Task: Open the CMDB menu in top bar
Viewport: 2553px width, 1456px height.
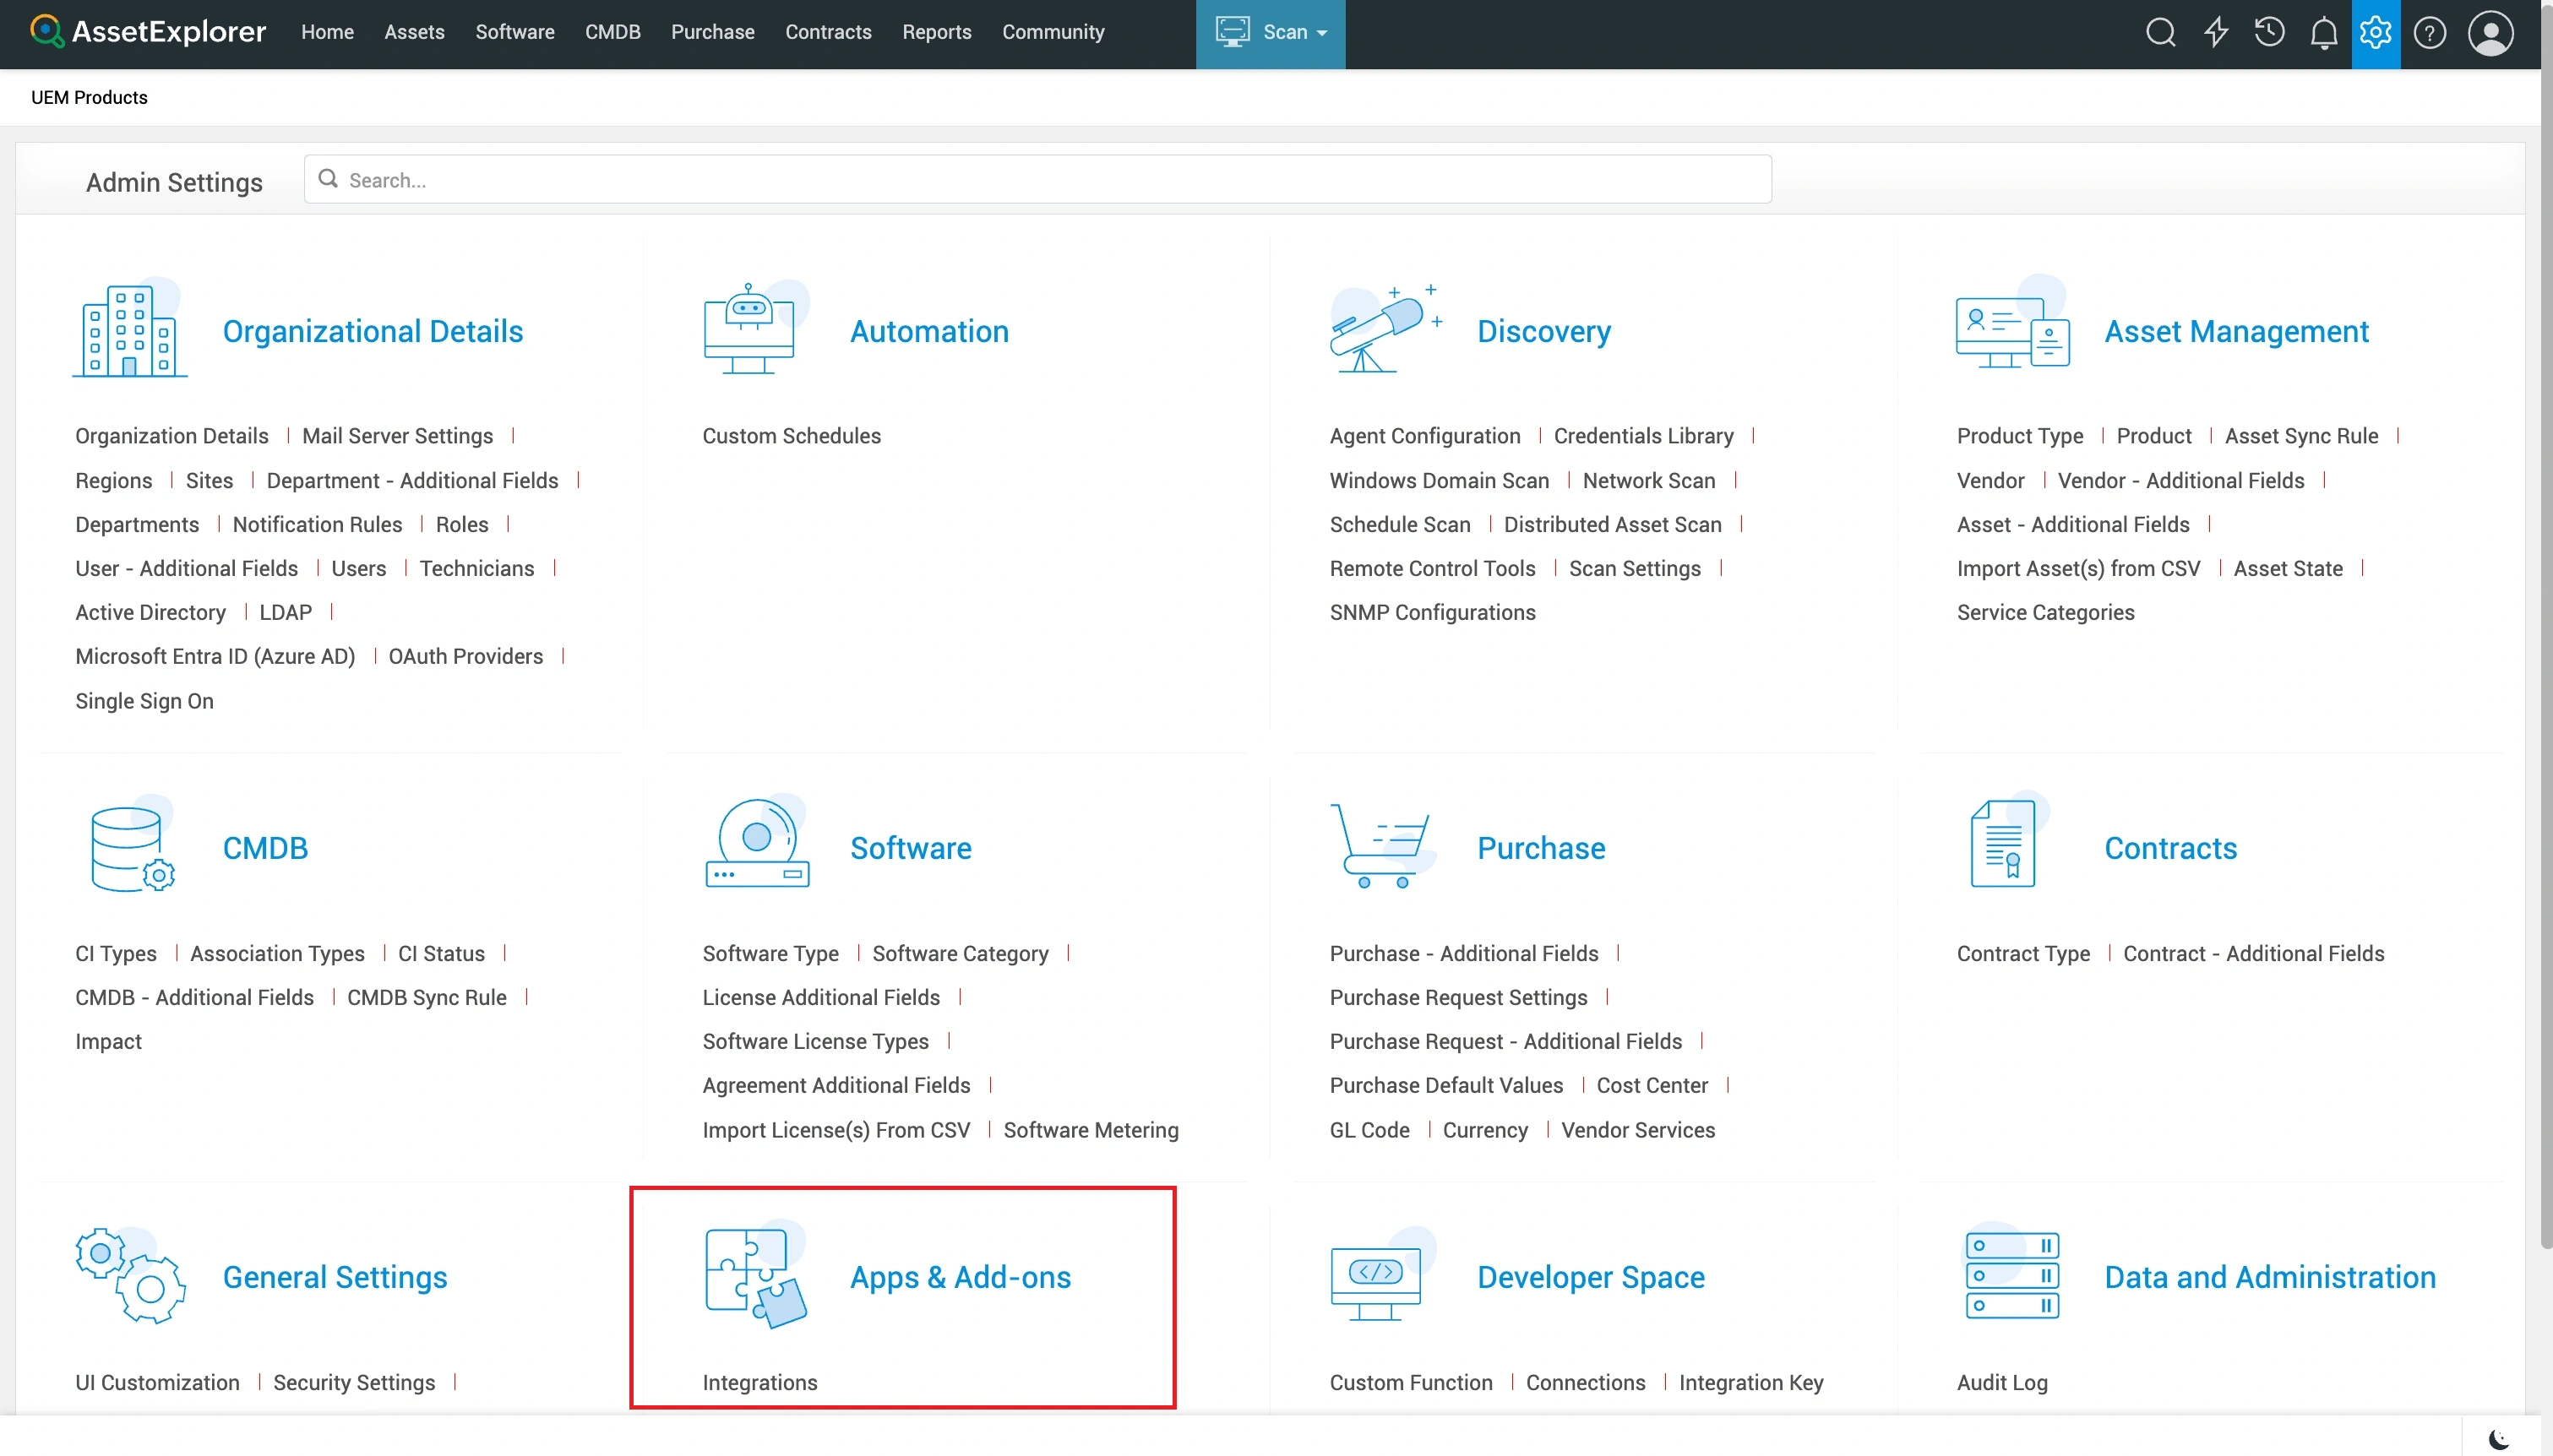Action: 612,32
